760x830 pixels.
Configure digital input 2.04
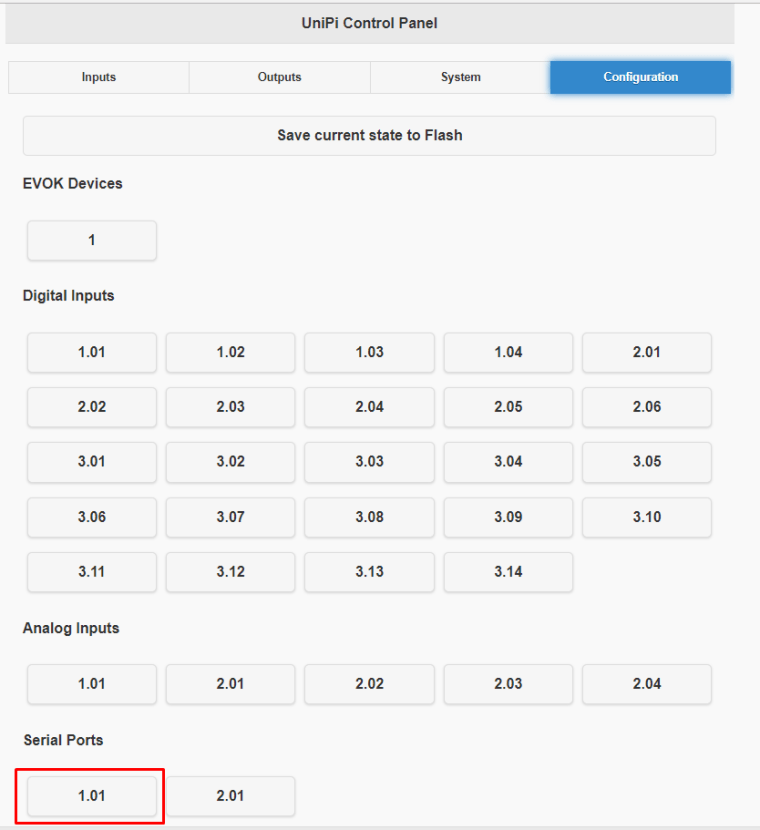[x=369, y=407]
